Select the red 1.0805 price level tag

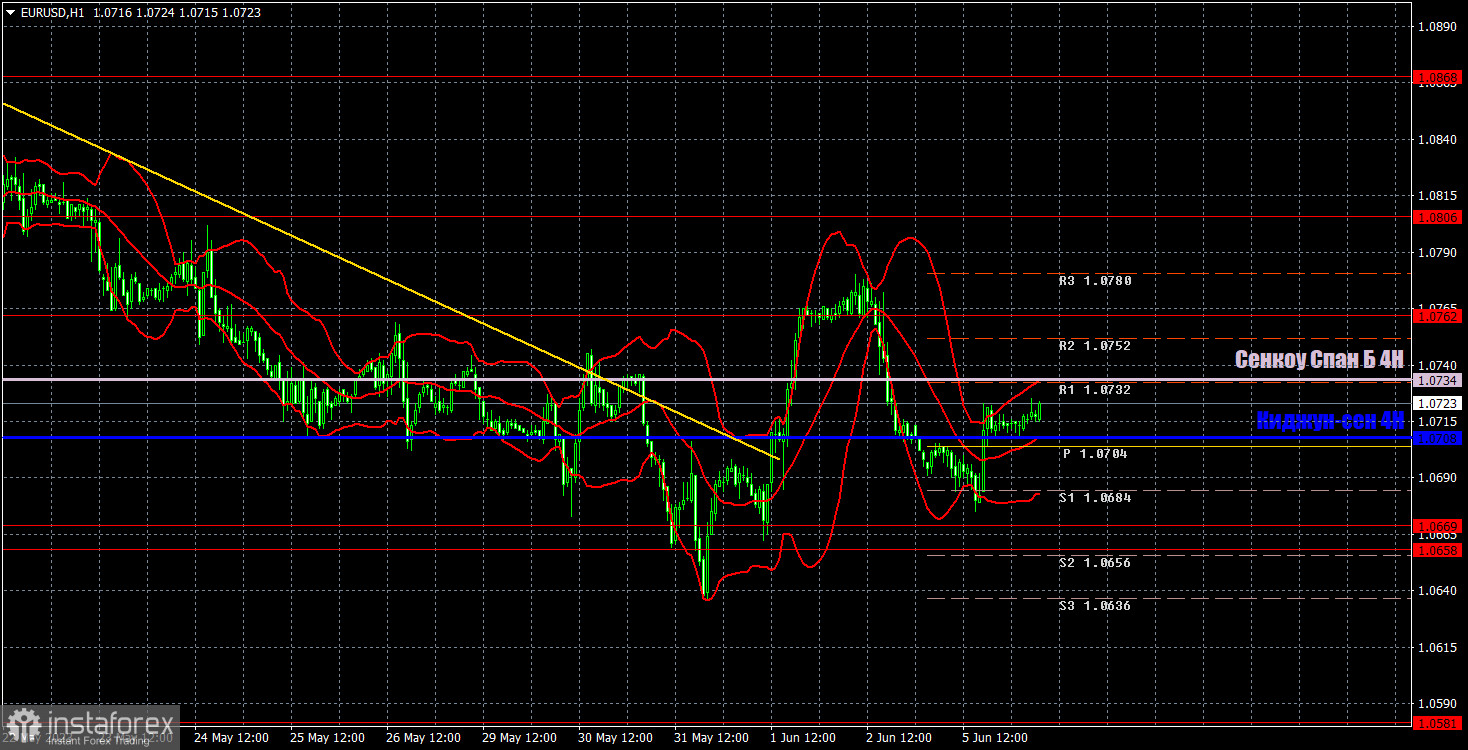coord(1438,216)
